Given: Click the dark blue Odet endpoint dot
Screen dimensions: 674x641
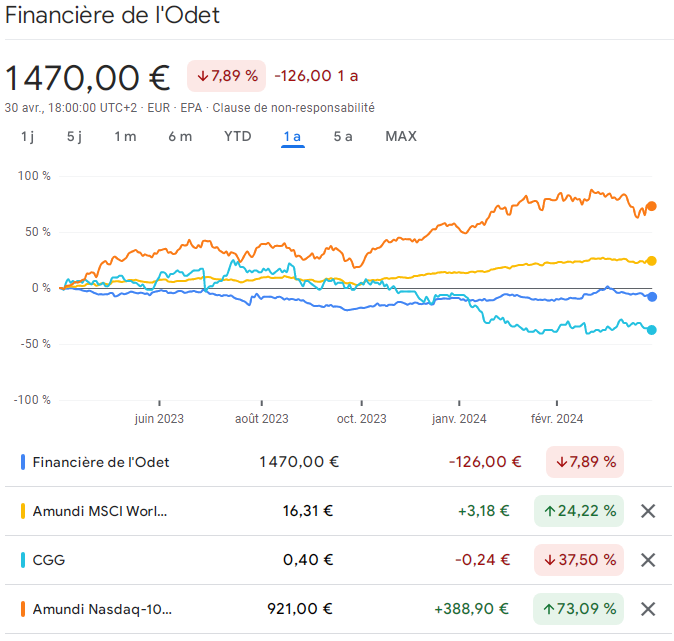Looking at the screenshot, I should coord(651,297).
